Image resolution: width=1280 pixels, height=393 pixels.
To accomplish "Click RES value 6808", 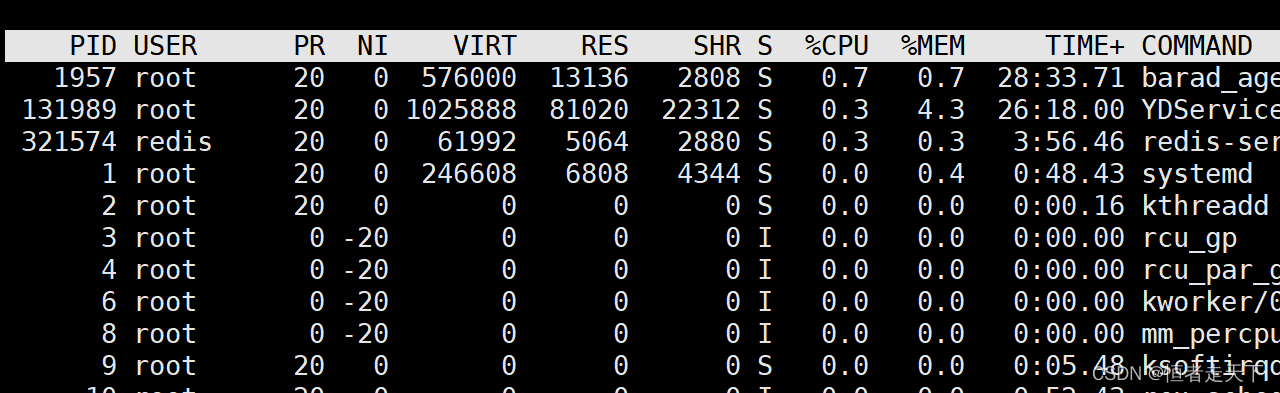I will tap(597, 174).
